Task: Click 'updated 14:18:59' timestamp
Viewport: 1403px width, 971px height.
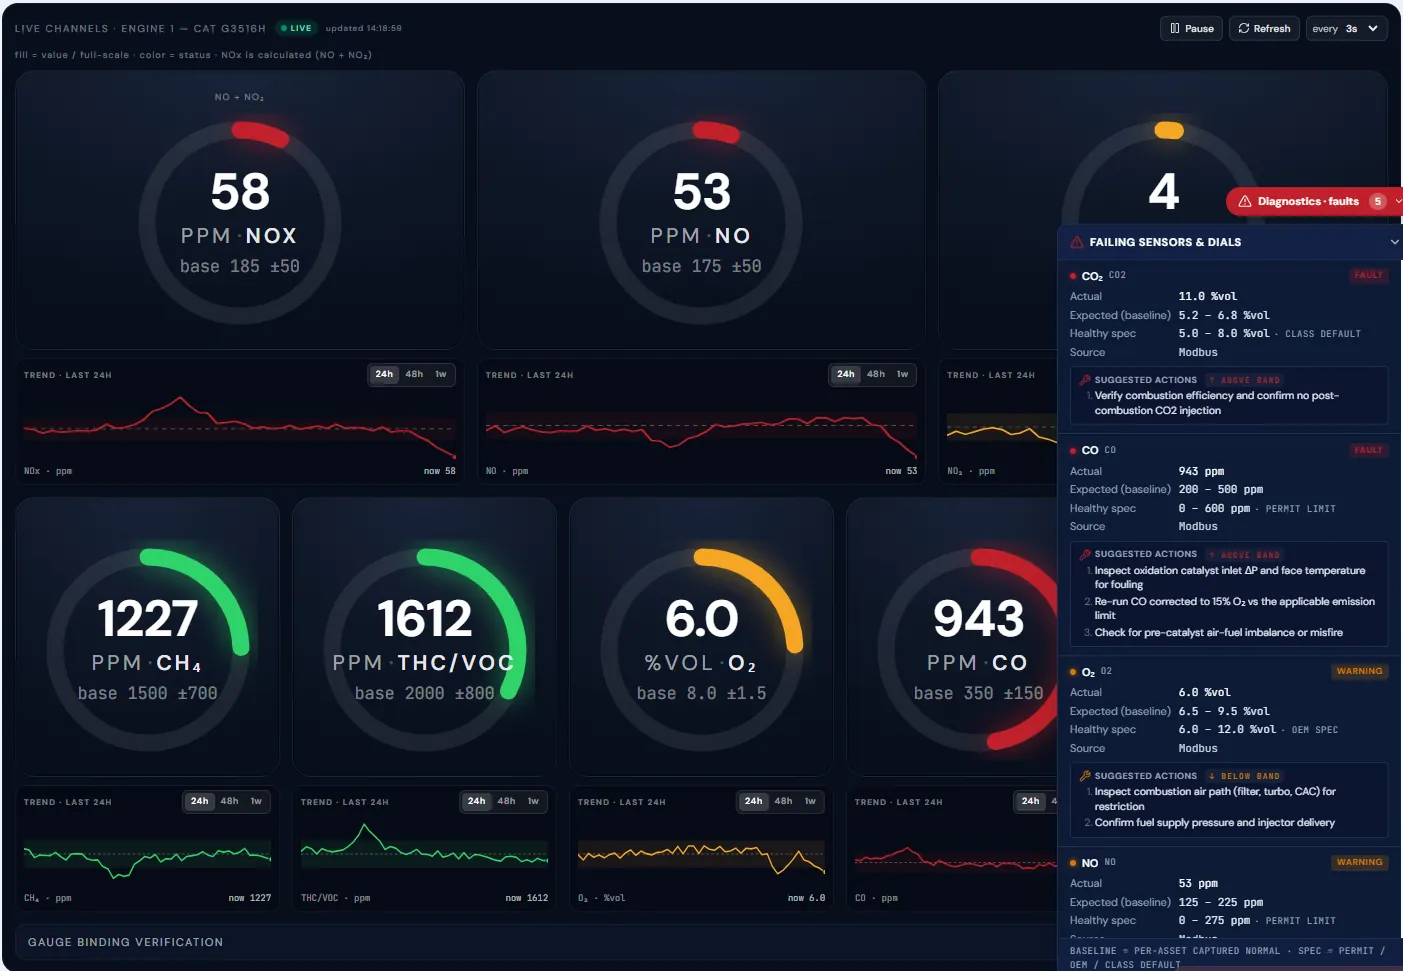Action: [x=363, y=29]
